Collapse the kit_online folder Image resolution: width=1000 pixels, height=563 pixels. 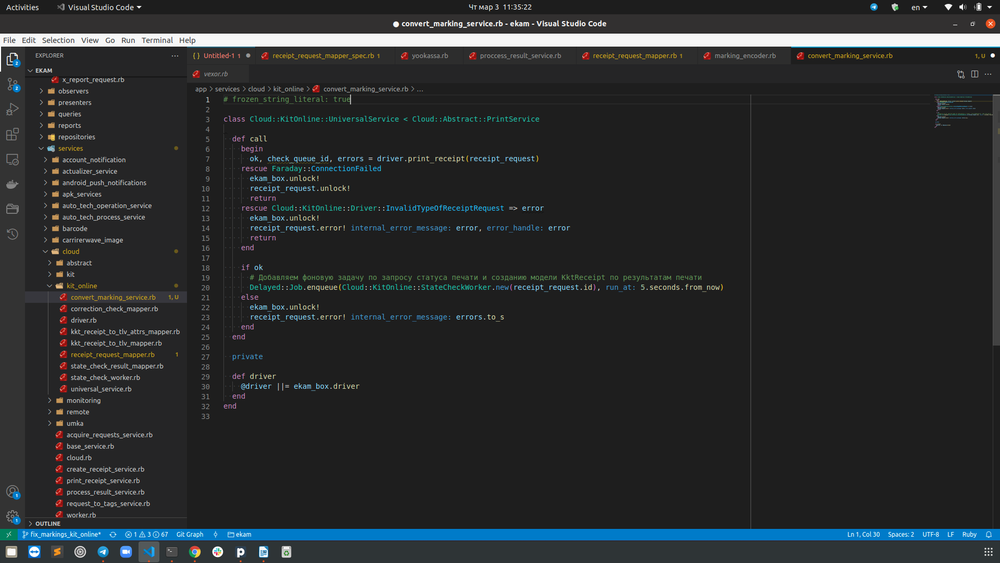(80, 286)
